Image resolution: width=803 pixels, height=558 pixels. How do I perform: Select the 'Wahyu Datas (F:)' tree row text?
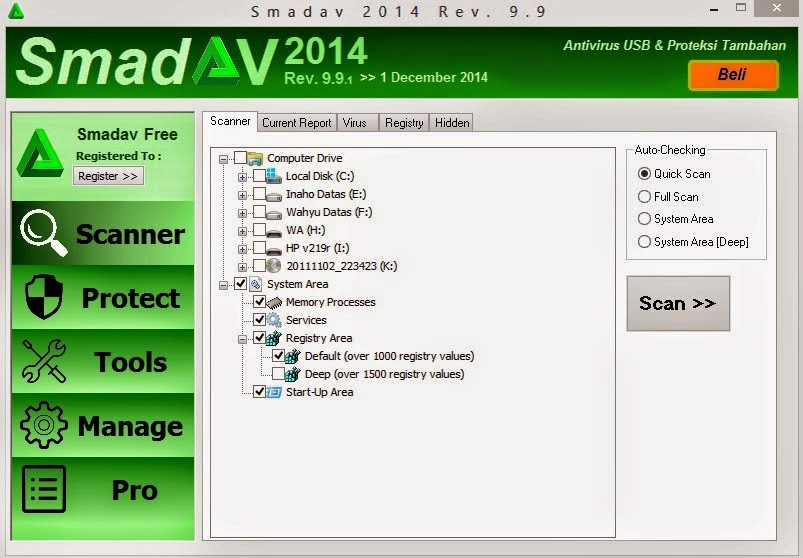[329, 212]
